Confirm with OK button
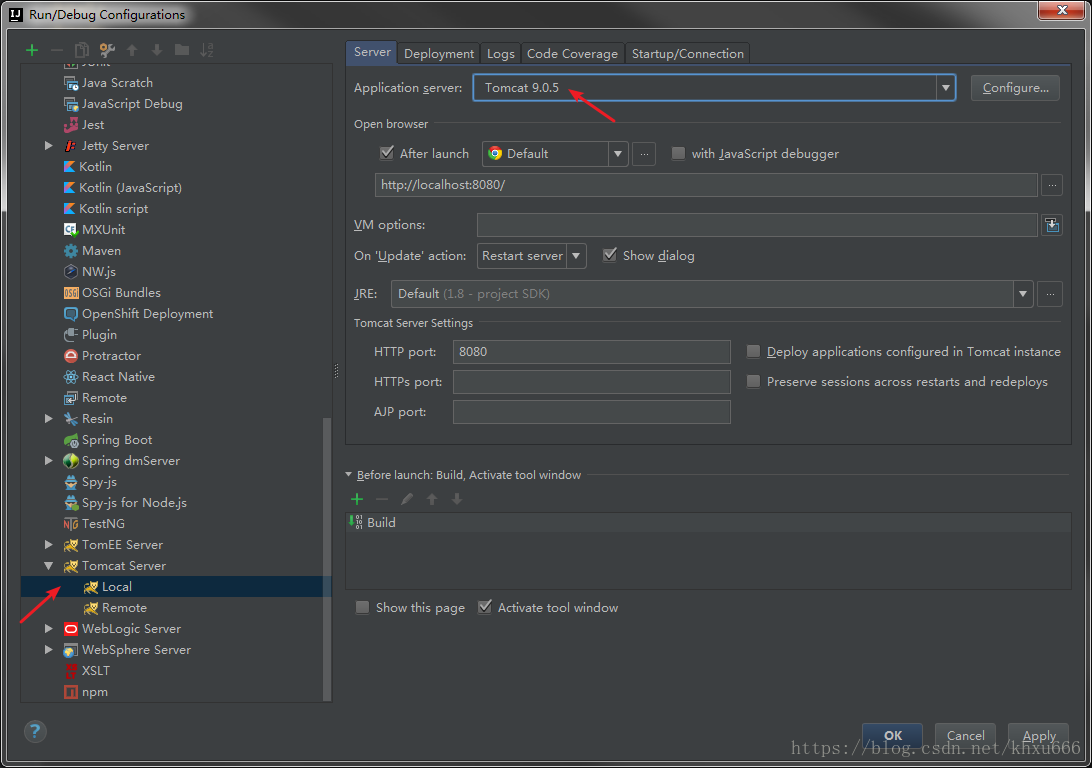Screen dimensions: 1092x768 (893, 735)
